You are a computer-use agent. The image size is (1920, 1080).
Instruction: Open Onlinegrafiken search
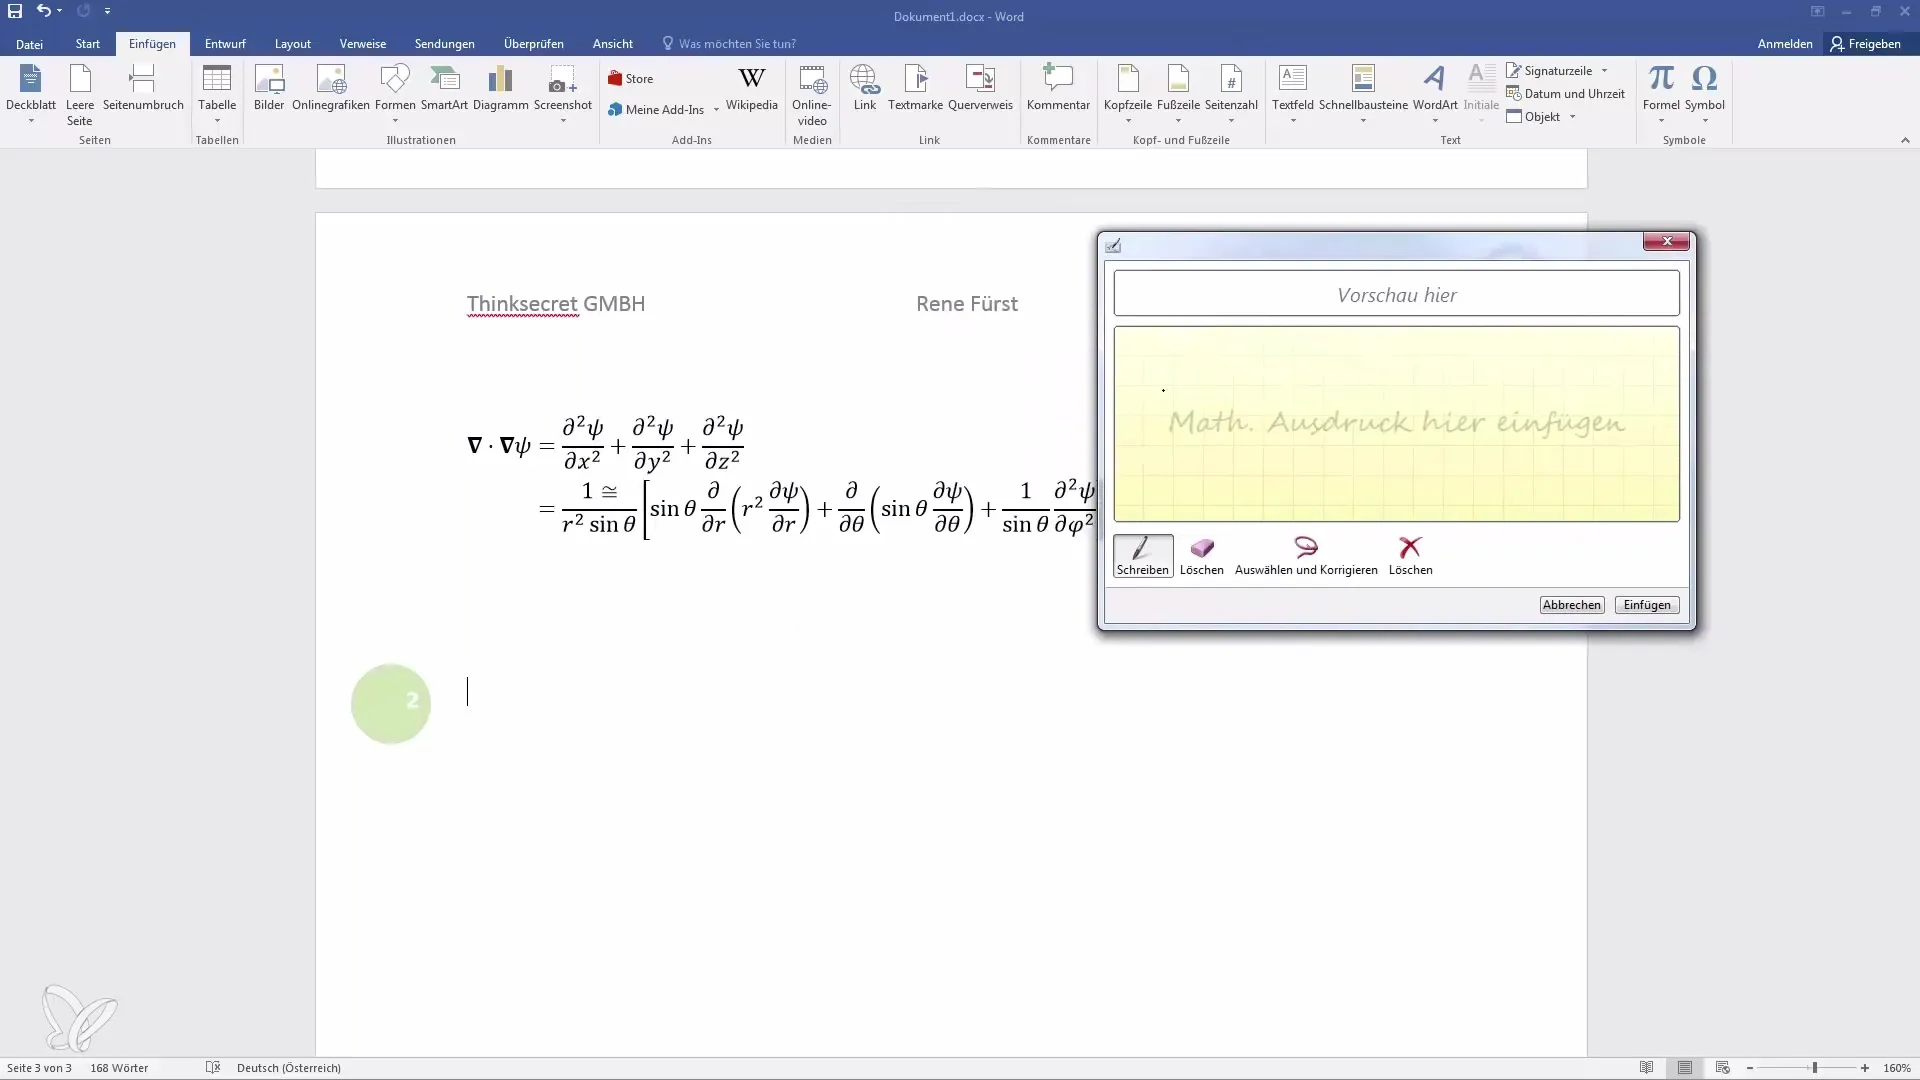331,88
